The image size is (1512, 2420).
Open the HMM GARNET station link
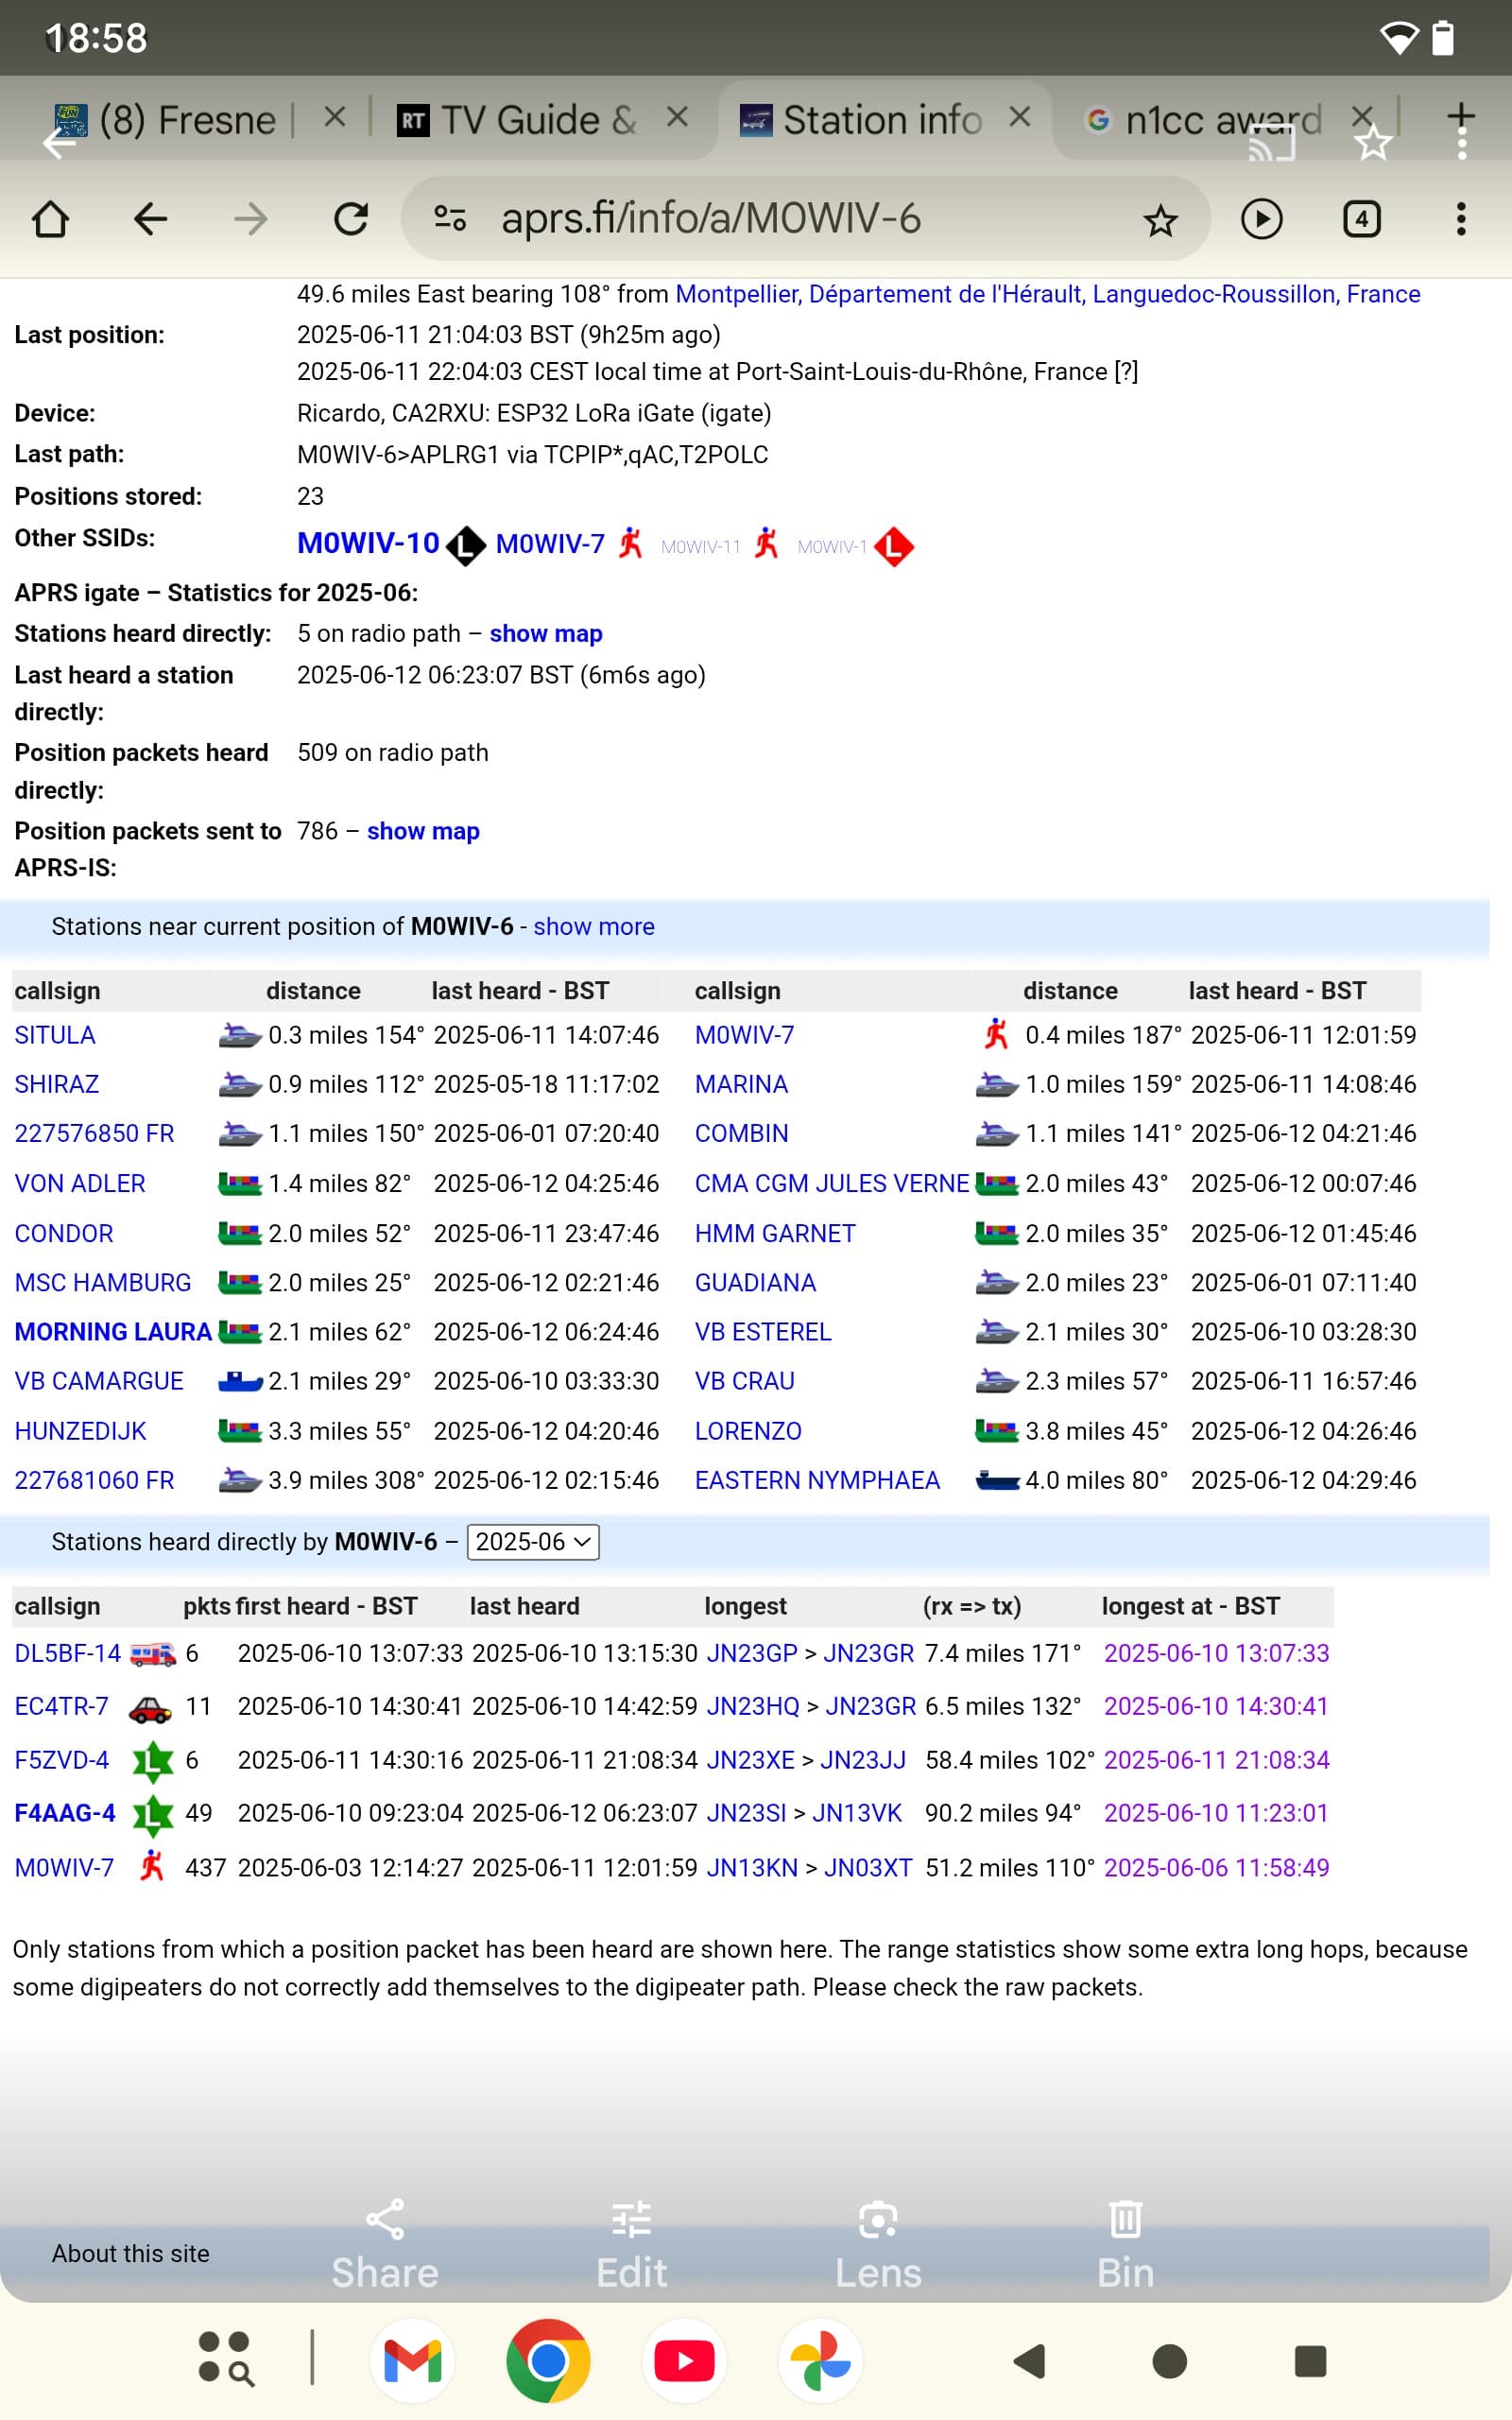pos(775,1234)
